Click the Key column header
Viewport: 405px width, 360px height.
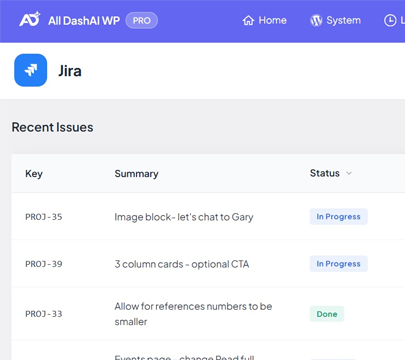point(34,174)
